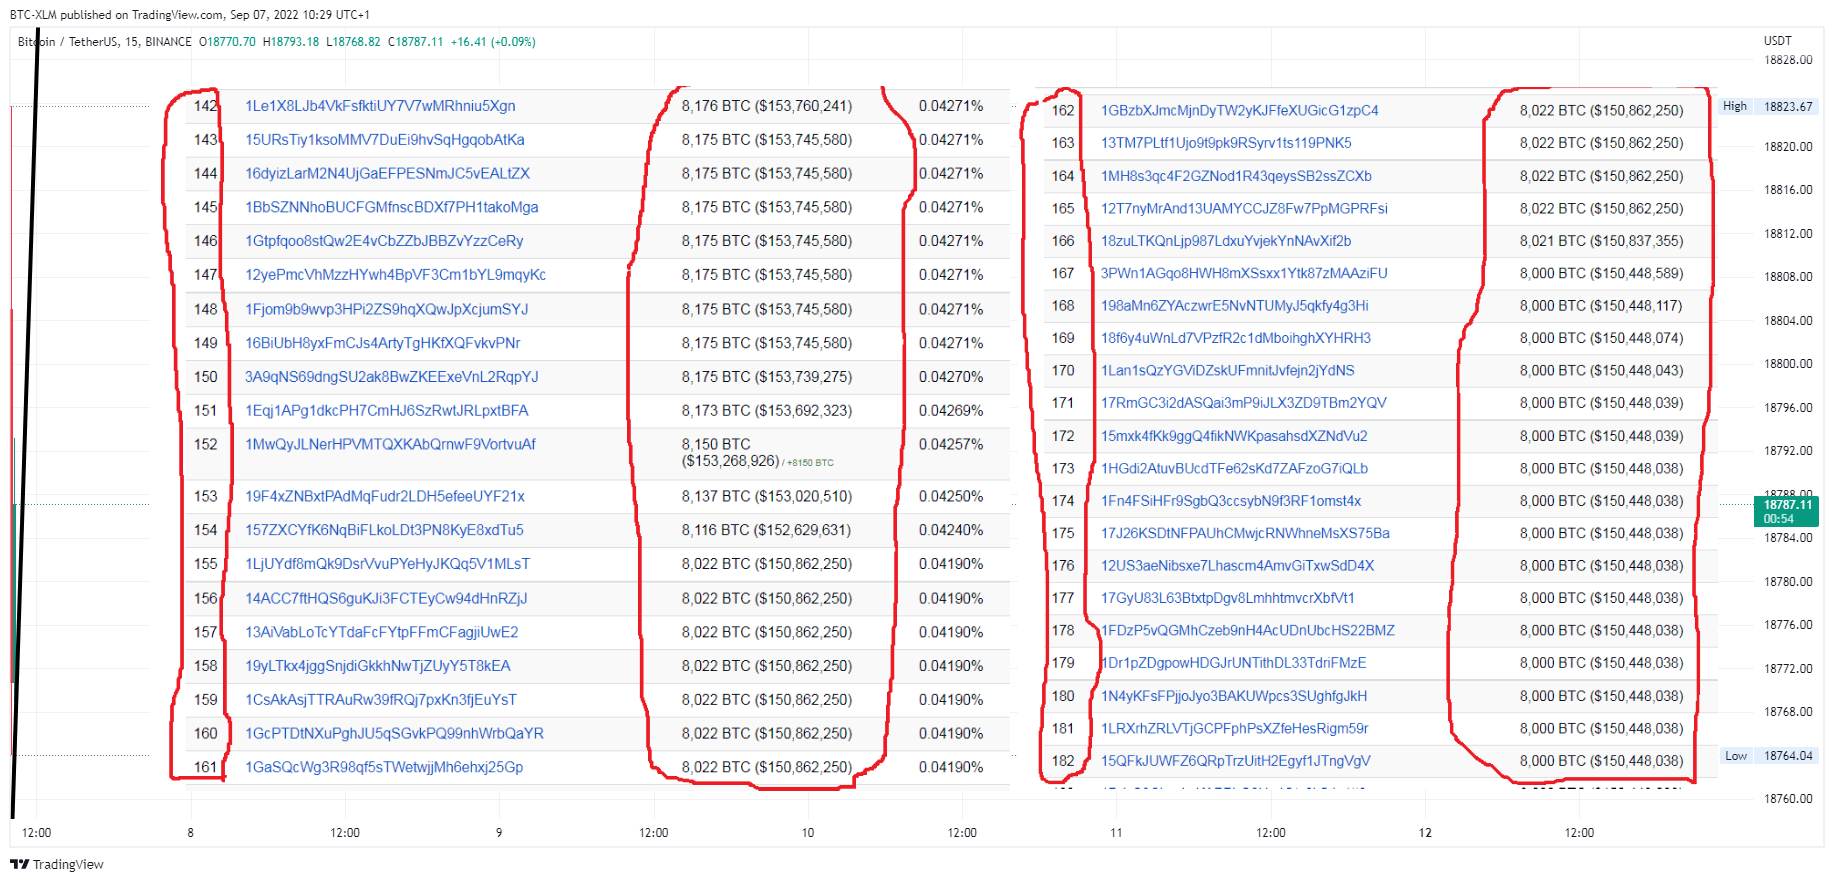This screenshot has width=1834, height=882.
Task: Click current price tag 18787.11
Action: point(1787,511)
